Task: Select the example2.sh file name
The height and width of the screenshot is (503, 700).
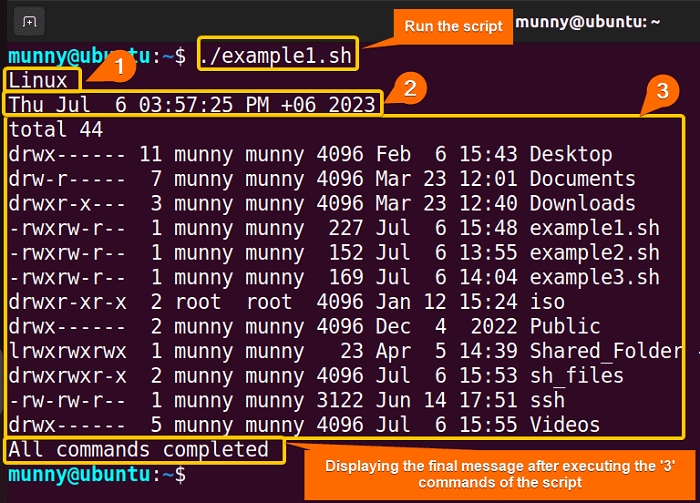Action: [594, 253]
